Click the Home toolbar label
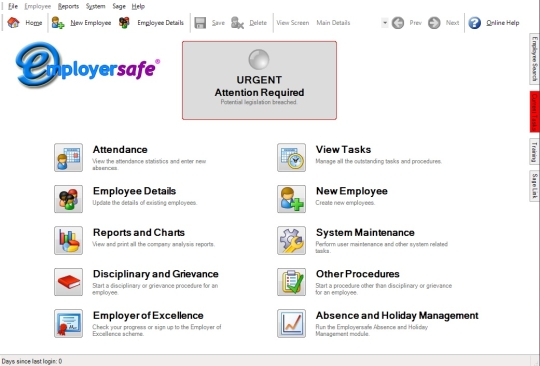 (34, 23)
